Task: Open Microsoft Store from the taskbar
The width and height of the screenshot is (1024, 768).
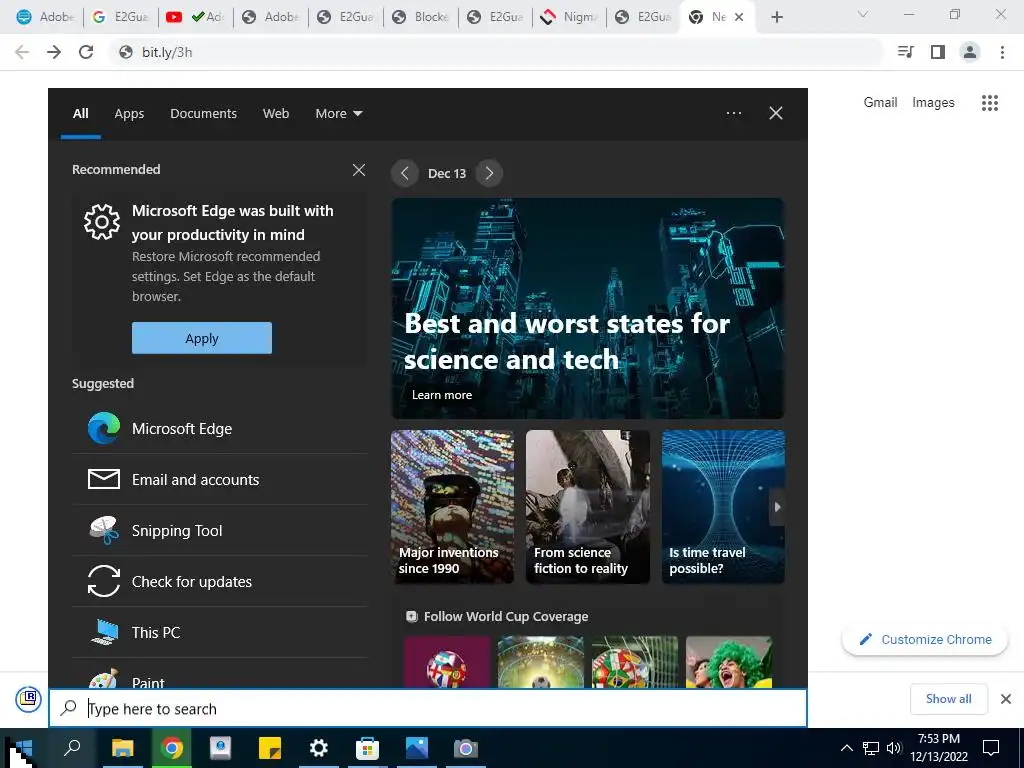Action: pos(368,748)
